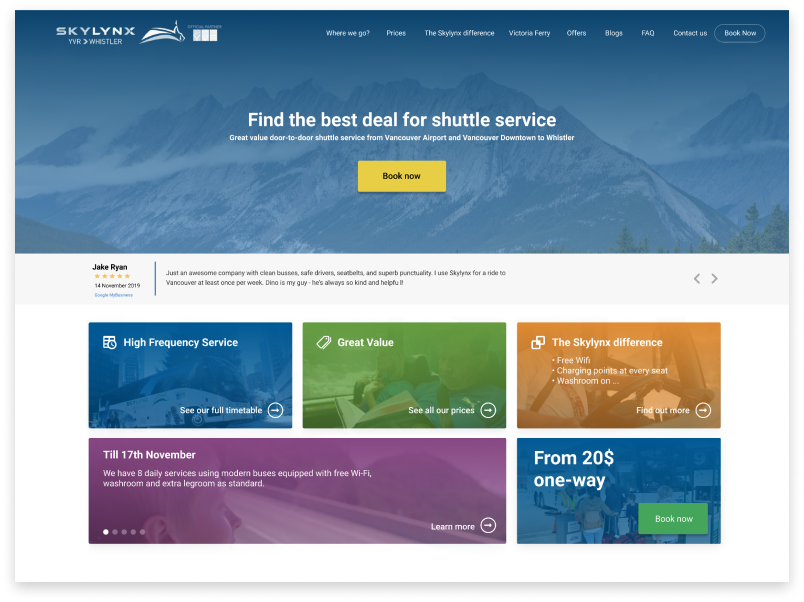Select the last carousel dot in purple banner

142,532
